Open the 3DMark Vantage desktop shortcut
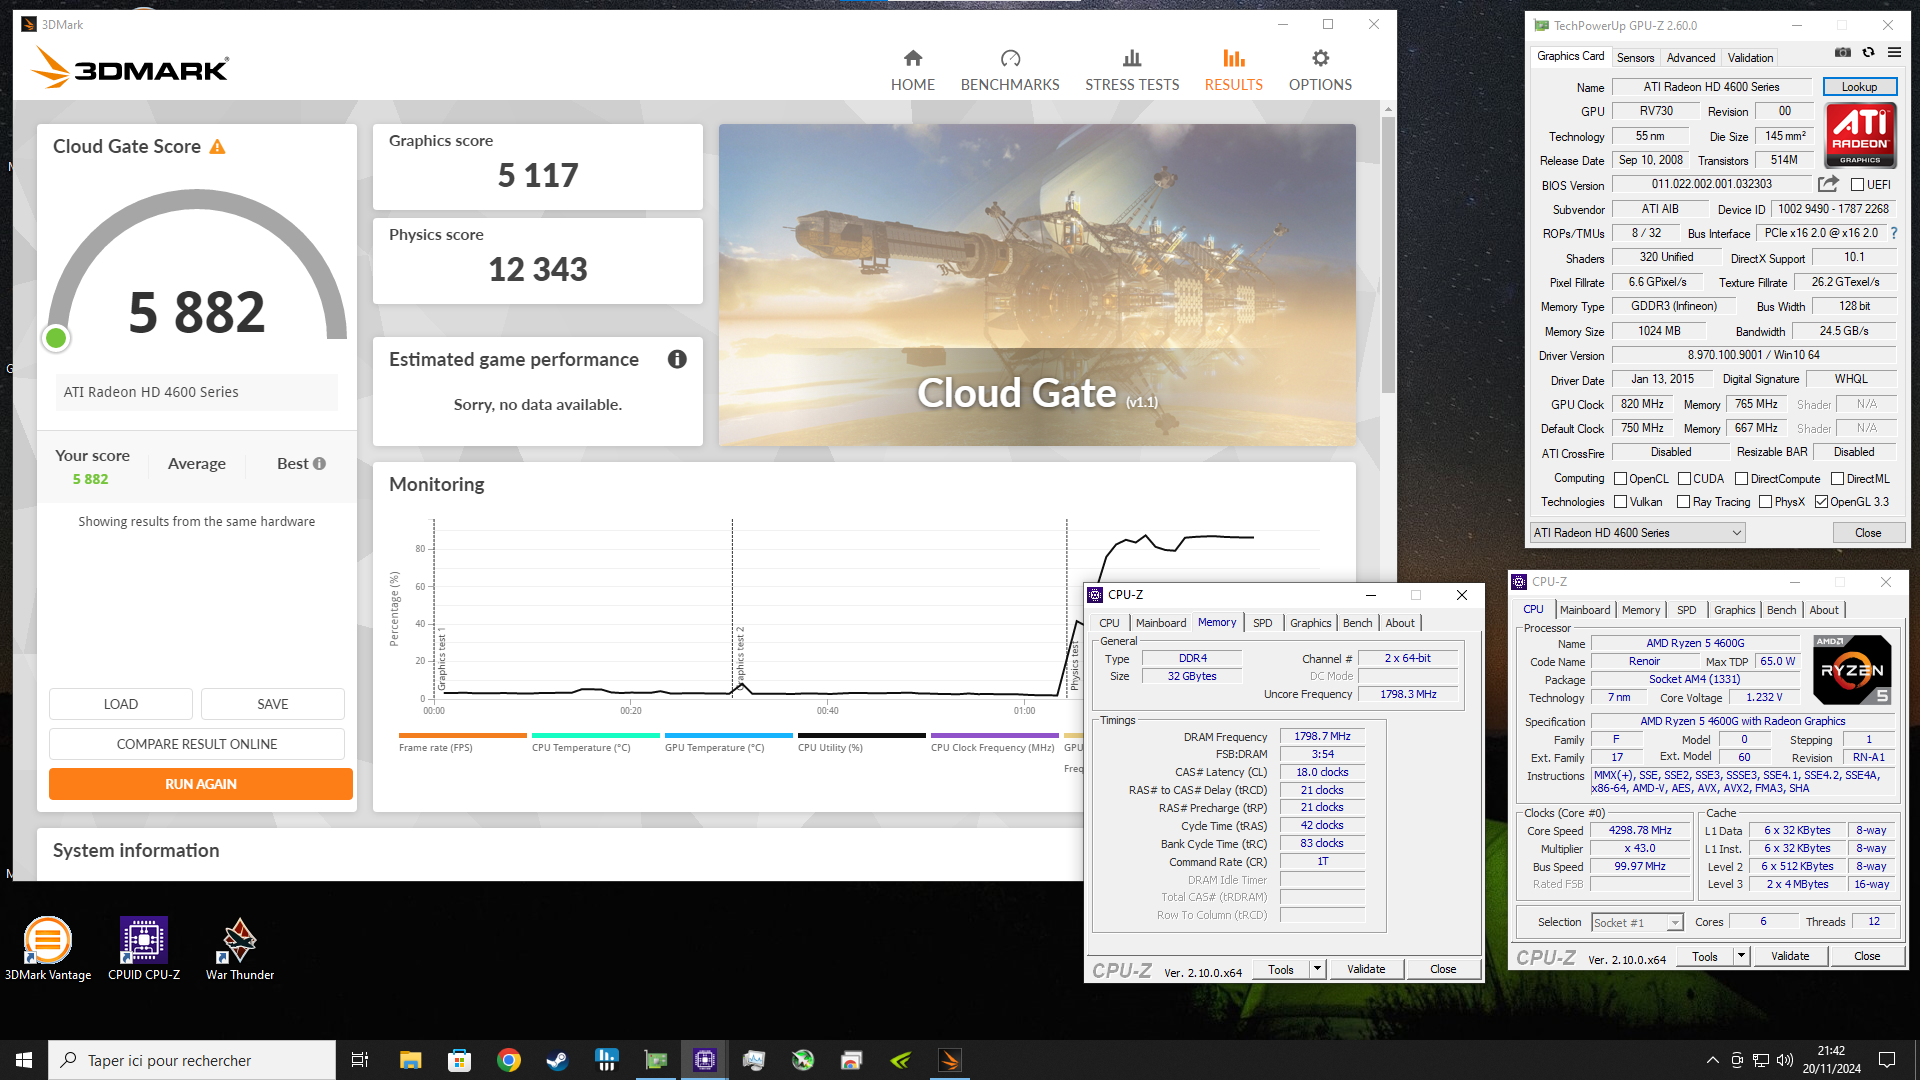The height and width of the screenshot is (1080, 1920). click(48, 948)
